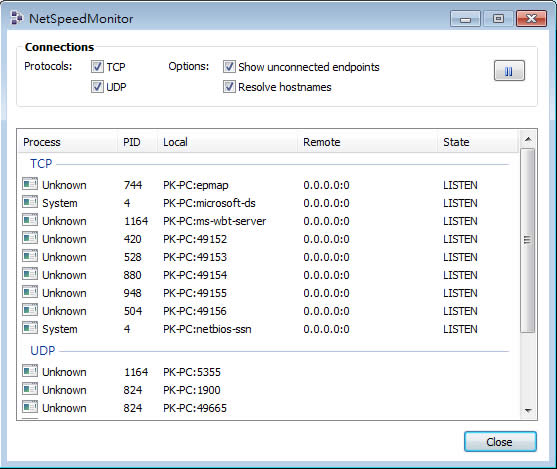This screenshot has width=557, height=469.
Task: Click LISTEN state in epmap row
Action: [x=460, y=185]
